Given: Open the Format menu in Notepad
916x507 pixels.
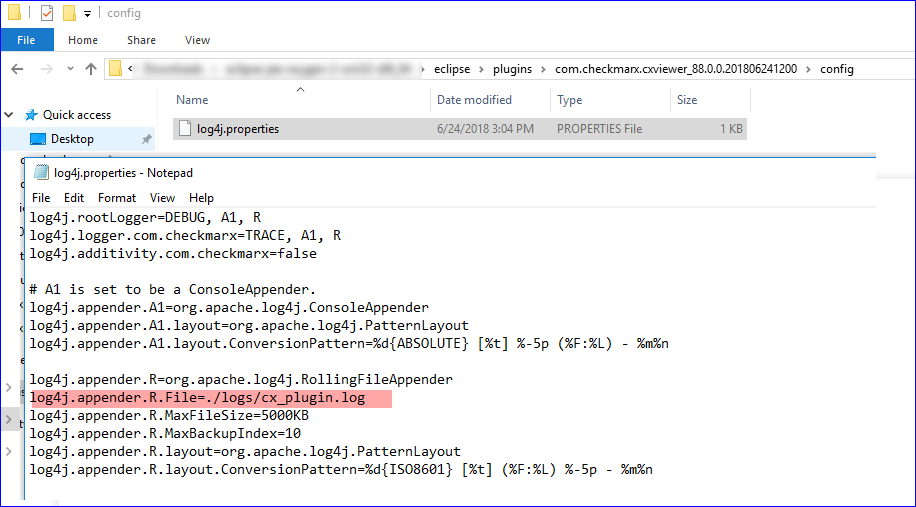Looking at the screenshot, I should tap(117, 198).
